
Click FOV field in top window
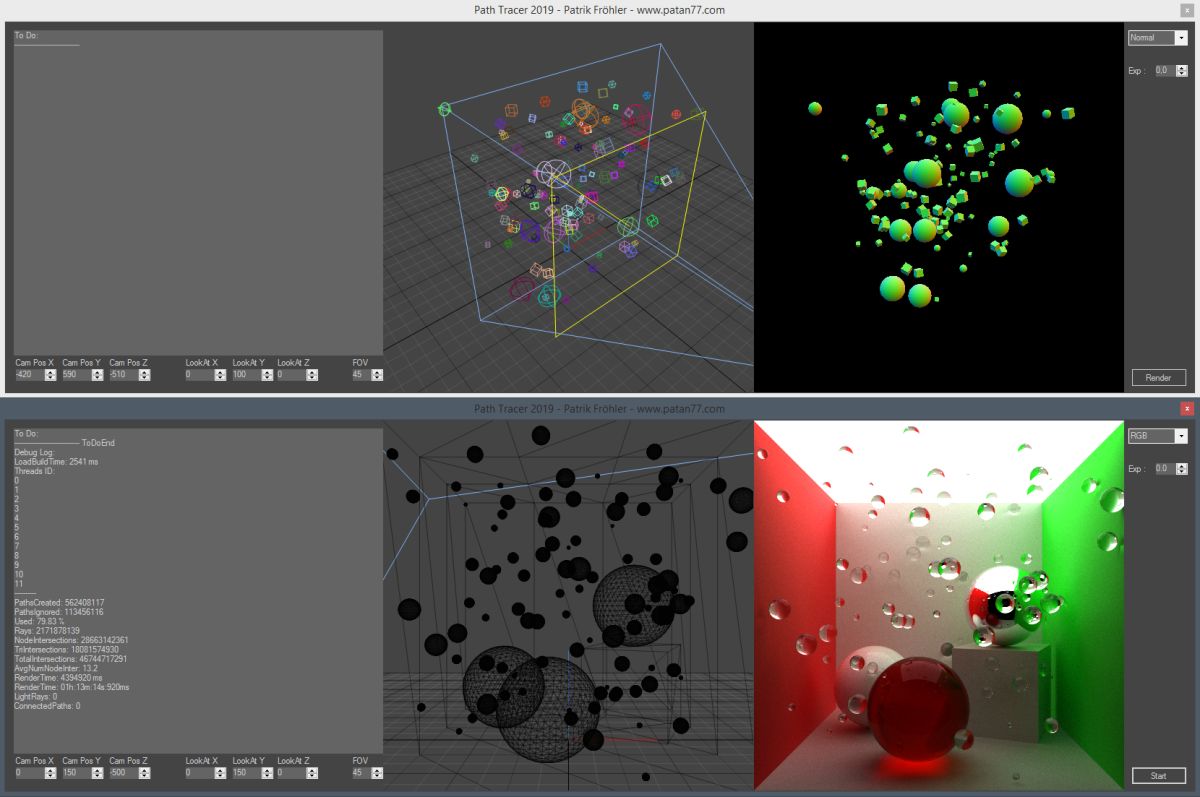pyautogui.click(x=361, y=375)
